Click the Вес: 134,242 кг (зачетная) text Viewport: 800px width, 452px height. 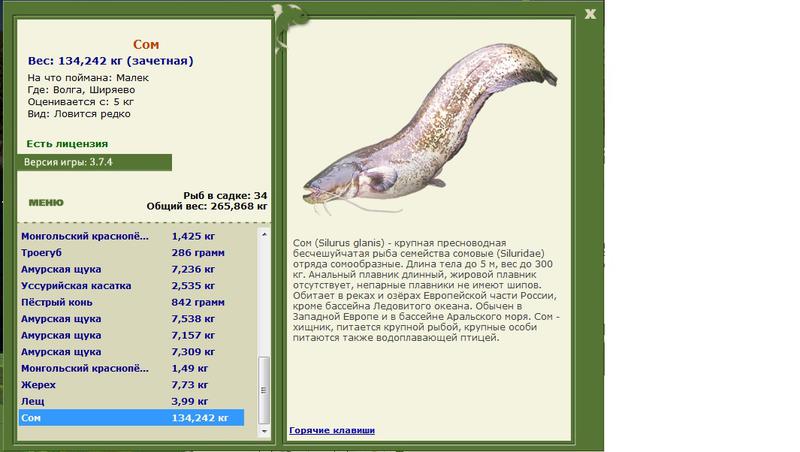click(110, 61)
